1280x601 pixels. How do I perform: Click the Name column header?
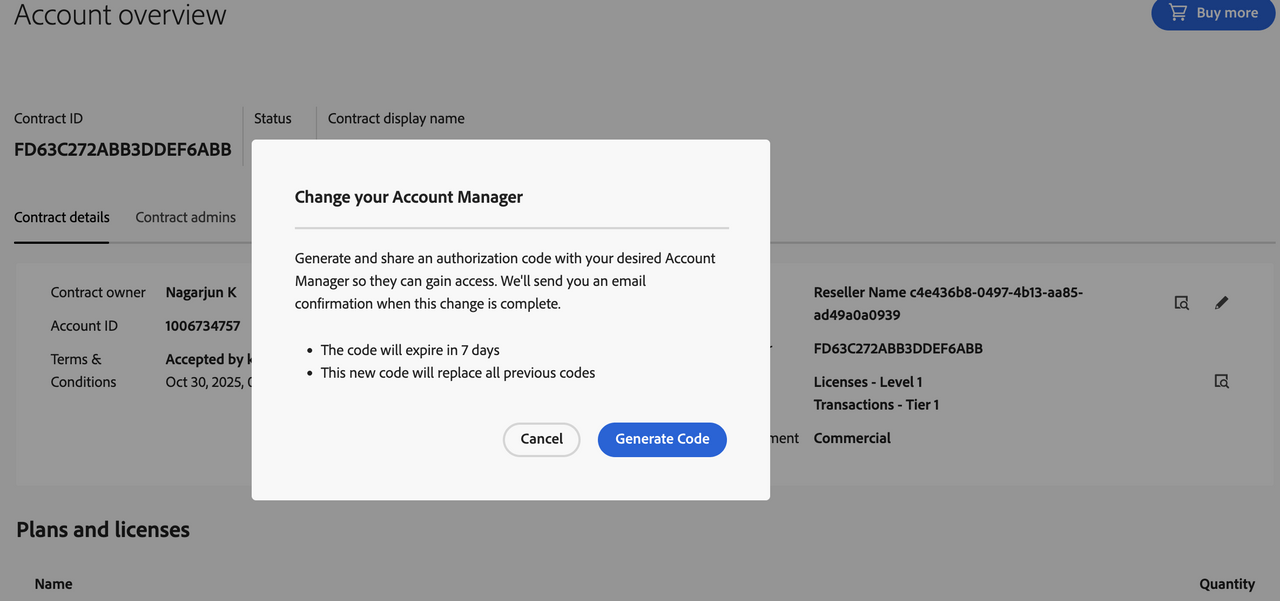[x=53, y=584]
